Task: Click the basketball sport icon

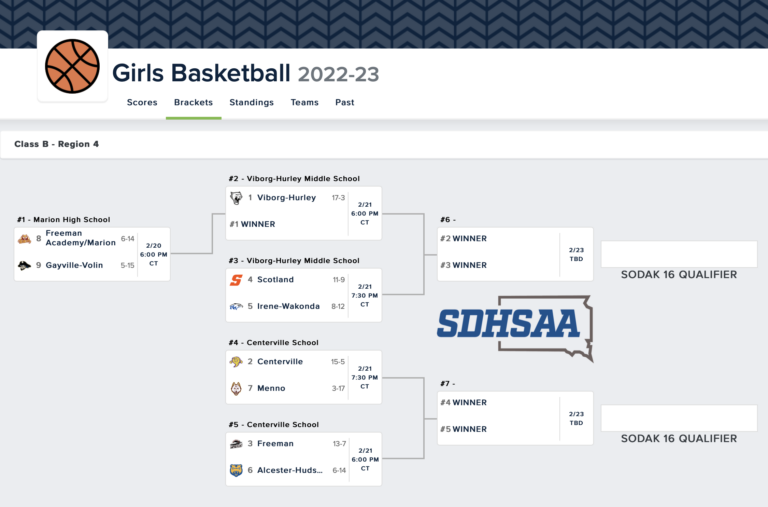Action: 72,66
